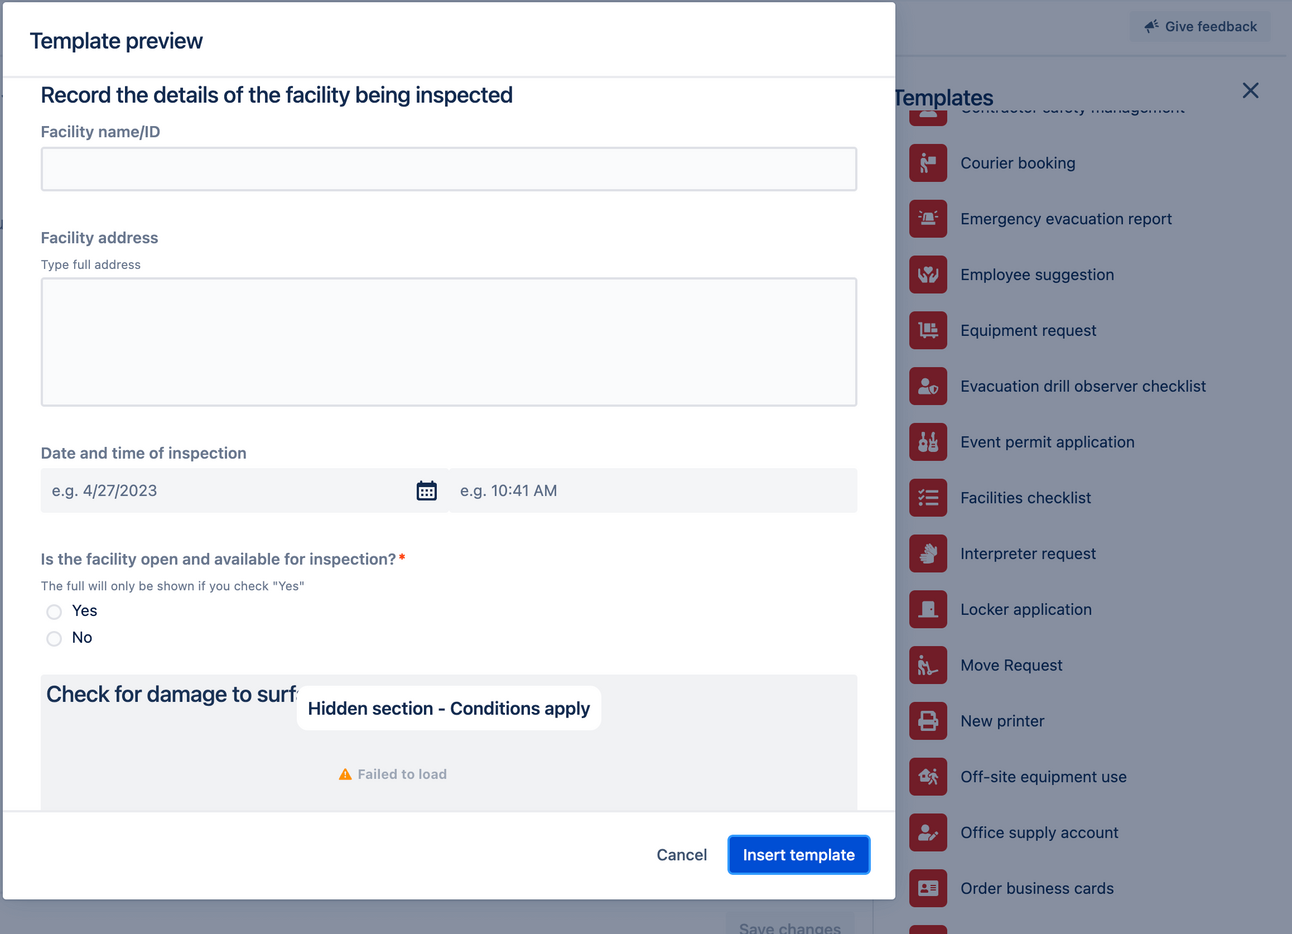Select the Courier booking template text
This screenshot has height=934, width=1292.
(x=1018, y=163)
